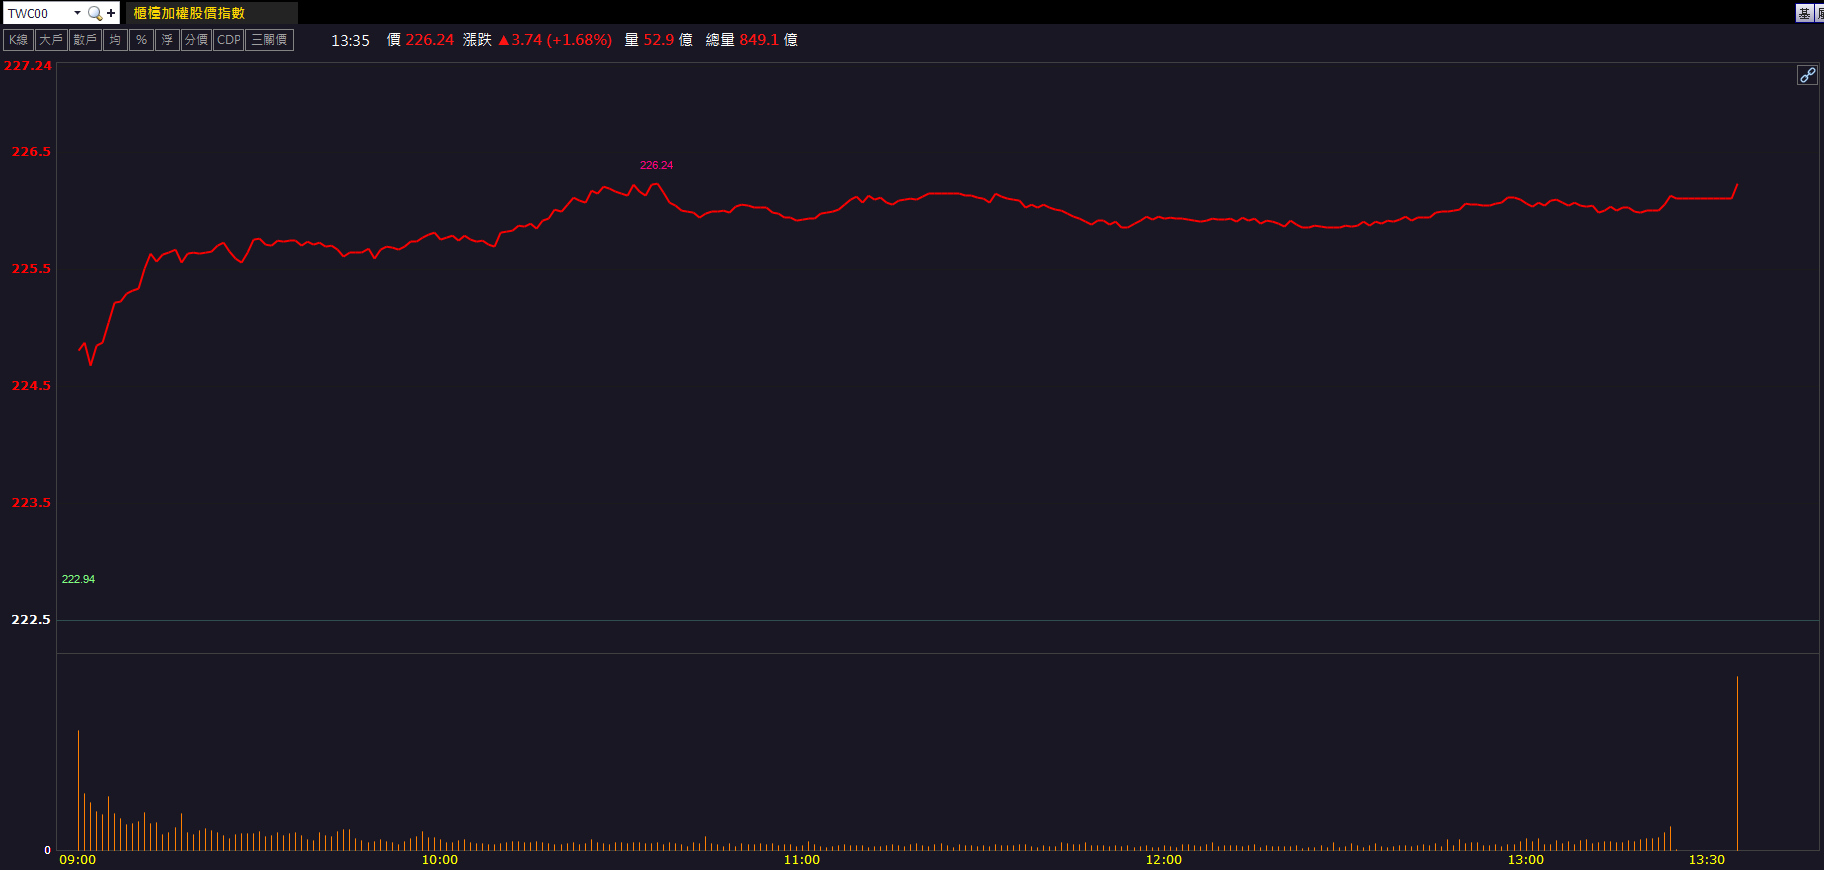
Task: Click the 量 52.9 億 volume readout
Action: 659,40
